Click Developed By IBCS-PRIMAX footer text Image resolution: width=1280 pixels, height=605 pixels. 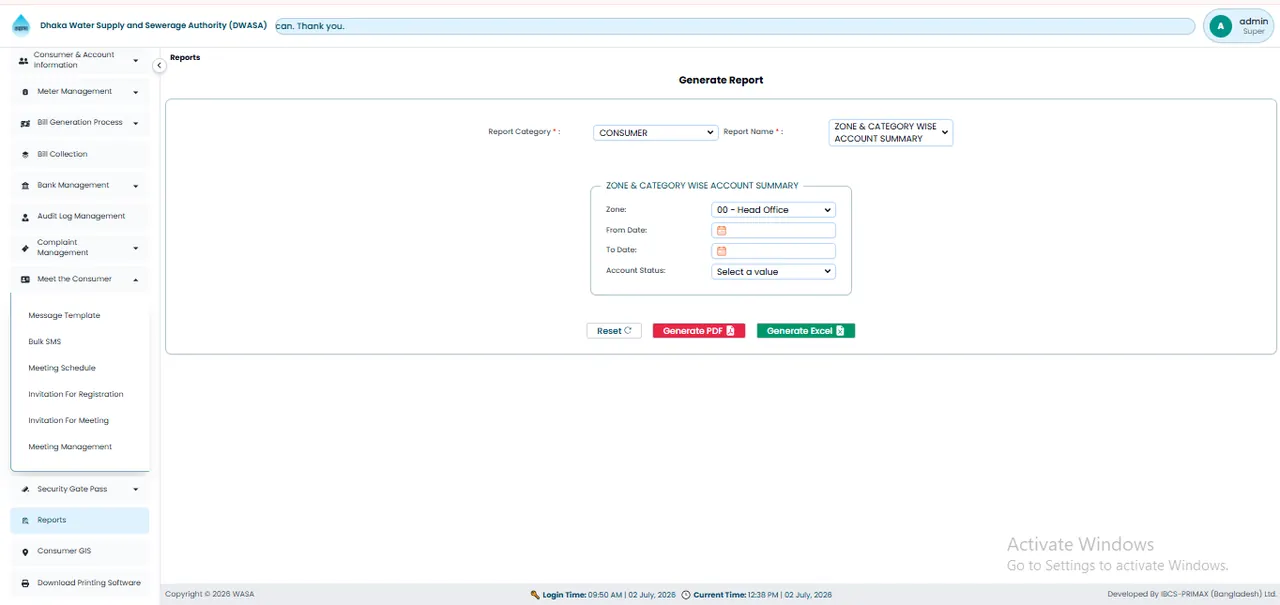(1192, 595)
